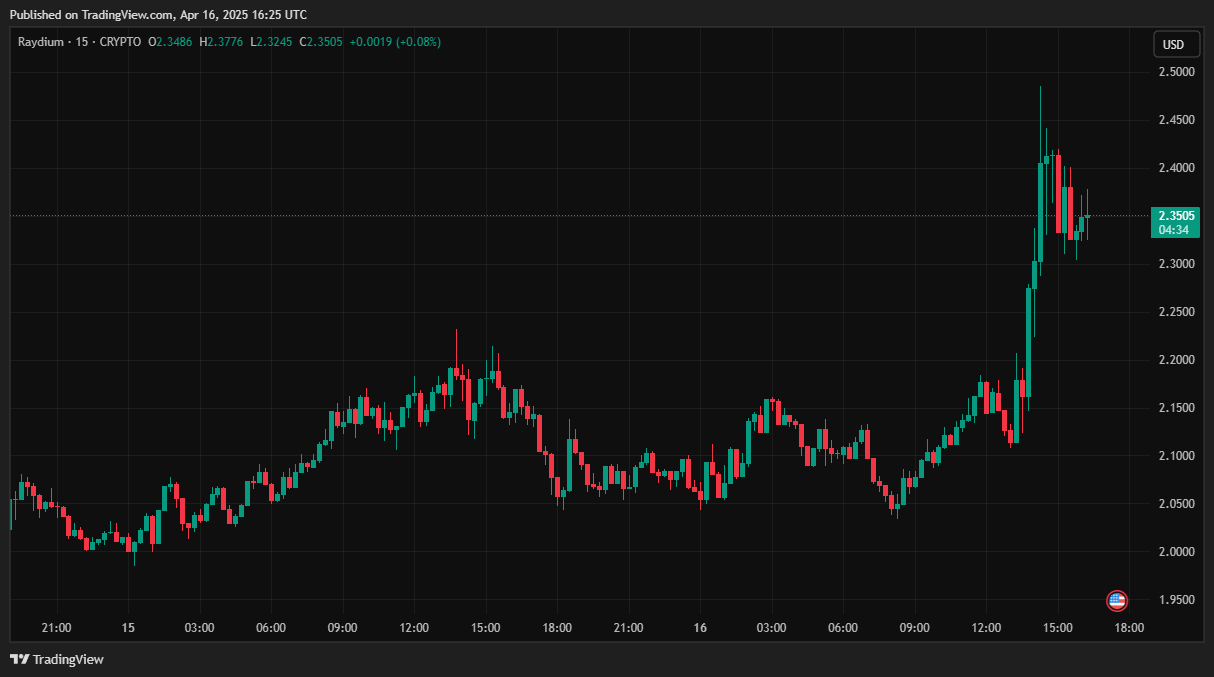Open the USD currency selector
Screen dimensions: 1214x677
point(1173,45)
